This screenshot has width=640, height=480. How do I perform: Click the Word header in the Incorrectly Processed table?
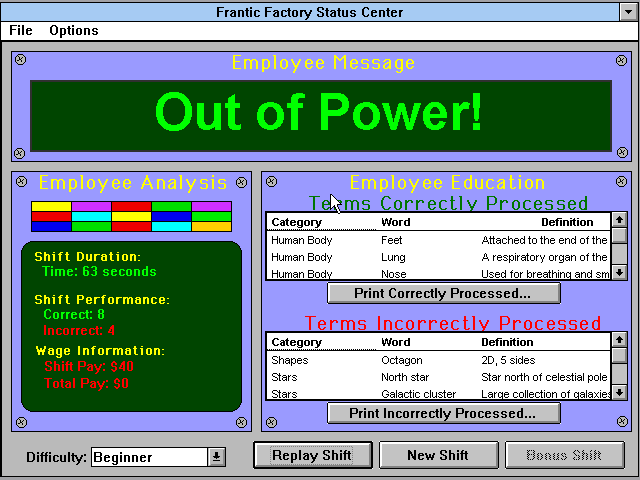pyautogui.click(x=396, y=342)
